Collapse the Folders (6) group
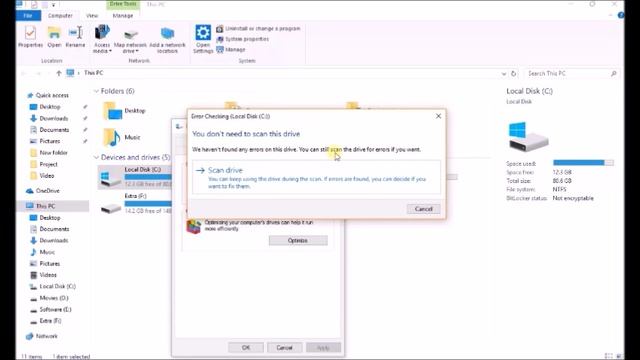The width and height of the screenshot is (640, 360). (x=96, y=91)
